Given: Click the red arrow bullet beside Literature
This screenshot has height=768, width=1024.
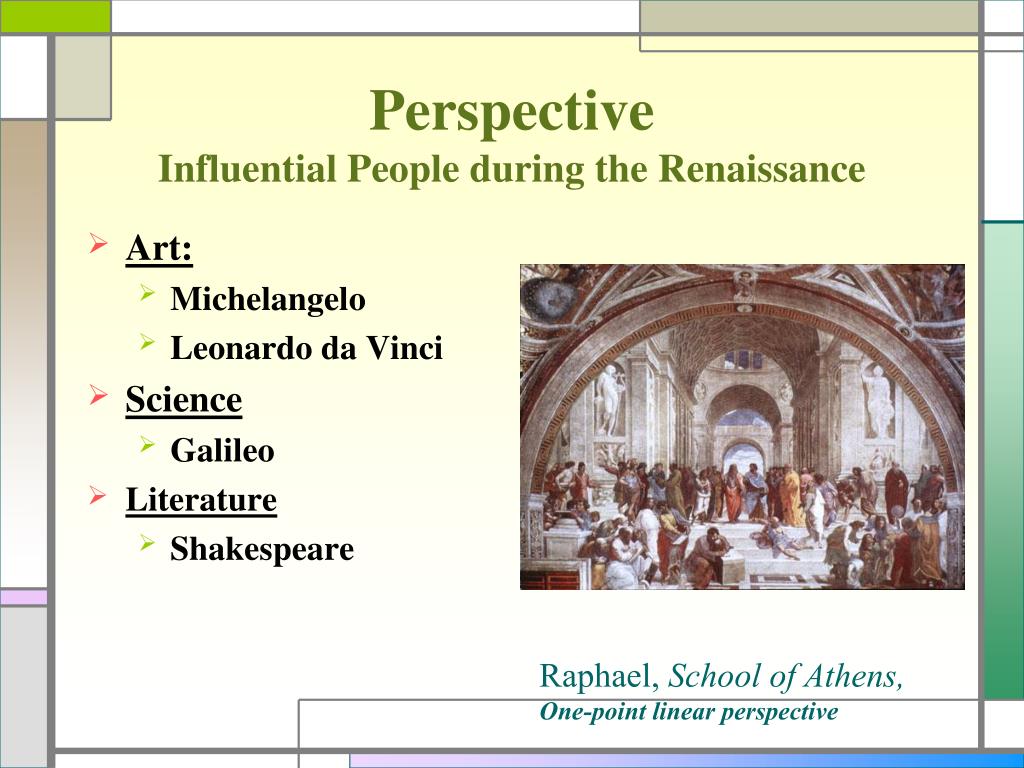Looking at the screenshot, I should pyautogui.click(x=98, y=495).
